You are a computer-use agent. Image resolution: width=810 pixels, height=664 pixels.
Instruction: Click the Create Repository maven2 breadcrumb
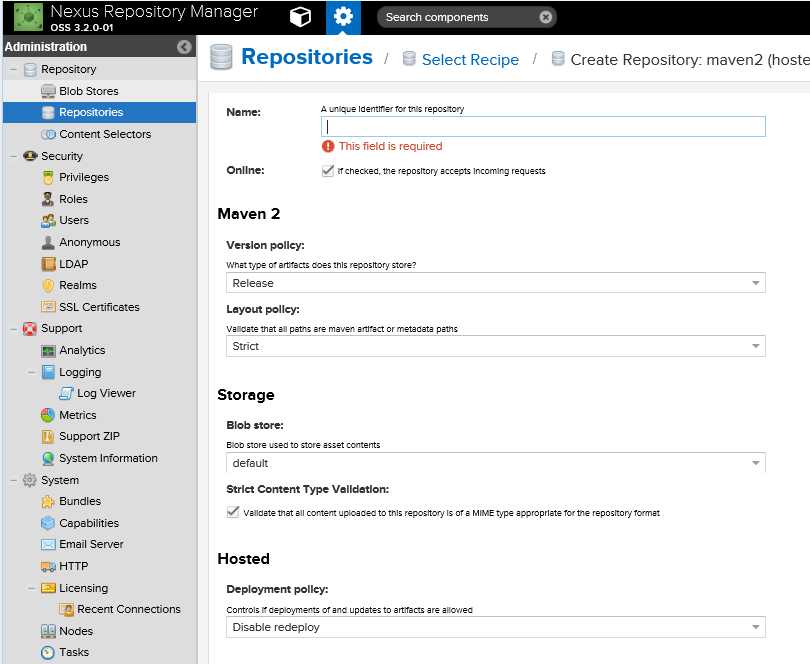point(690,59)
